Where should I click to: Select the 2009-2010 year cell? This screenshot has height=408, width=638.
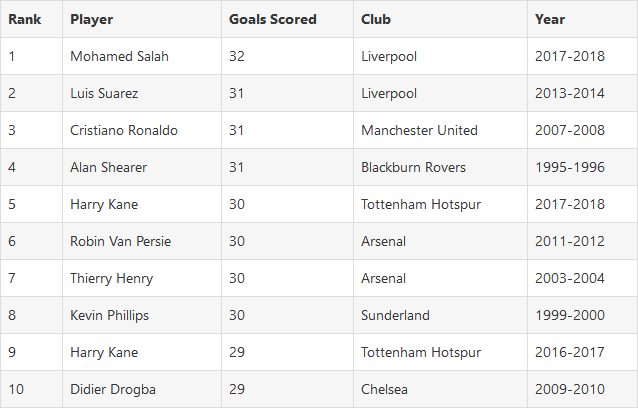[570, 389]
